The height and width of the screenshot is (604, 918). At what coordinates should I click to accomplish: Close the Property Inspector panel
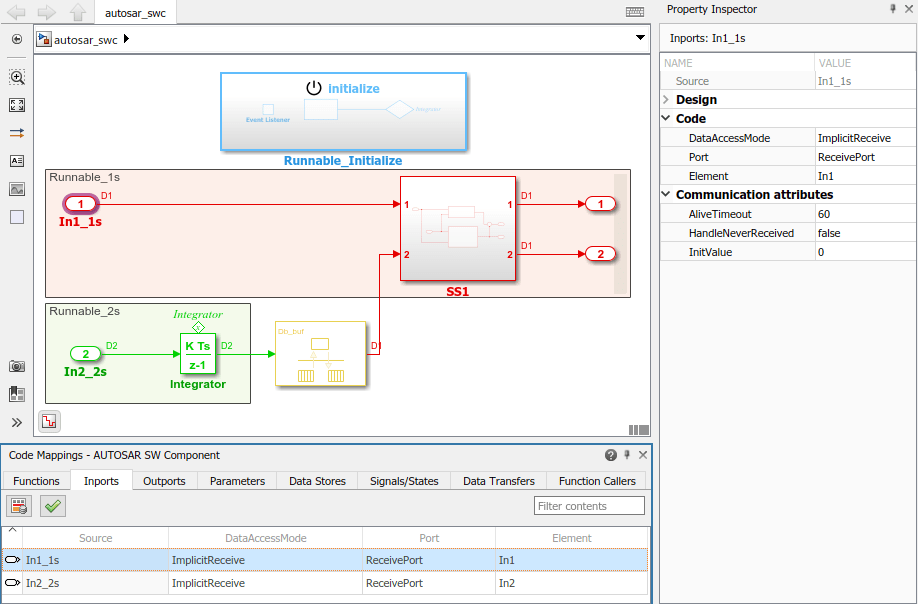tap(908, 9)
